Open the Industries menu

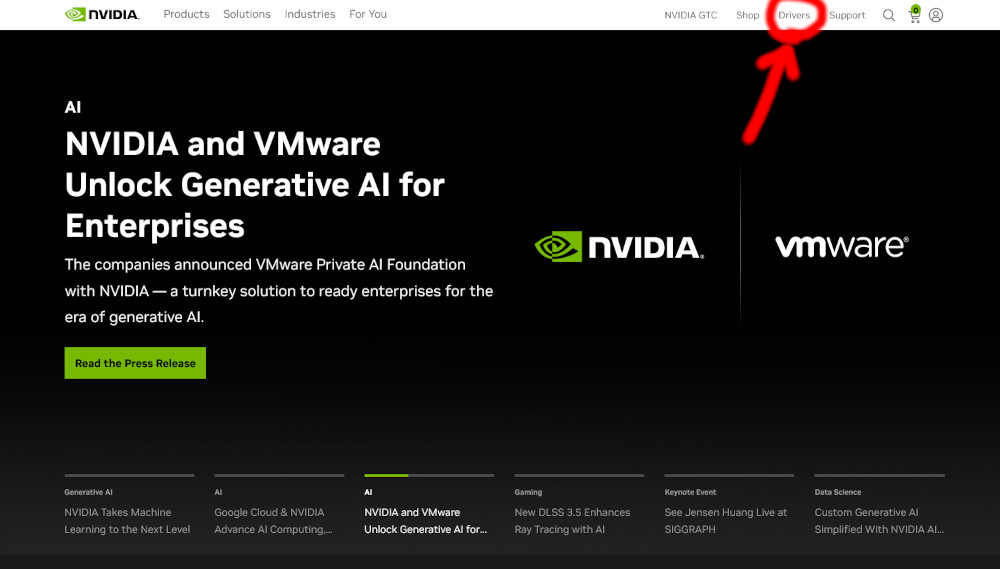(x=310, y=14)
